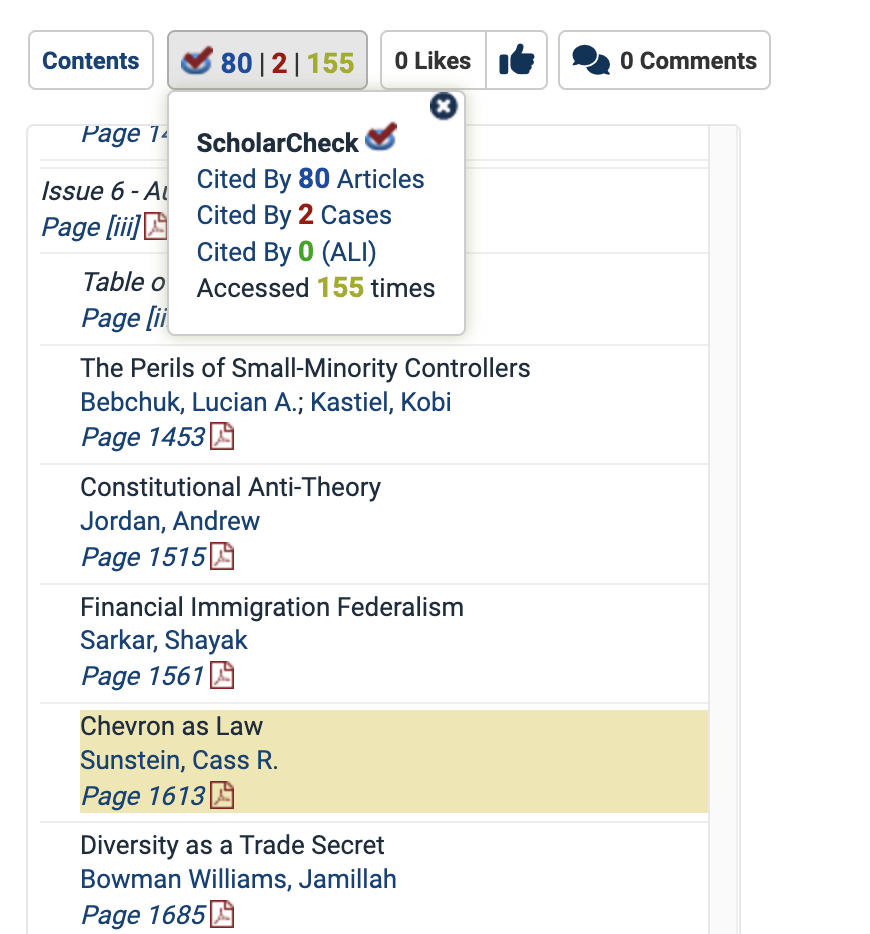
Task: Open PDF icon beside Page 1613
Action: (x=222, y=796)
